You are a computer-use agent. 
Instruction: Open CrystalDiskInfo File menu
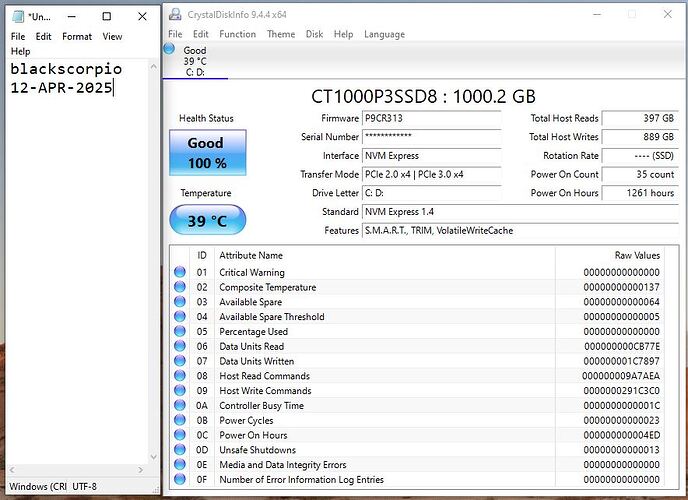click(175, 34)
